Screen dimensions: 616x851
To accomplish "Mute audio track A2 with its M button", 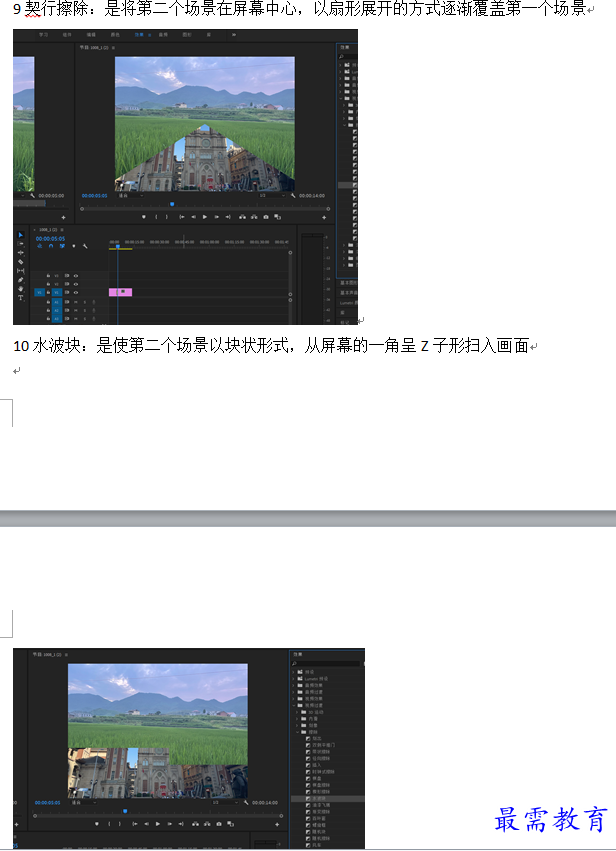I will pos(76,310).
